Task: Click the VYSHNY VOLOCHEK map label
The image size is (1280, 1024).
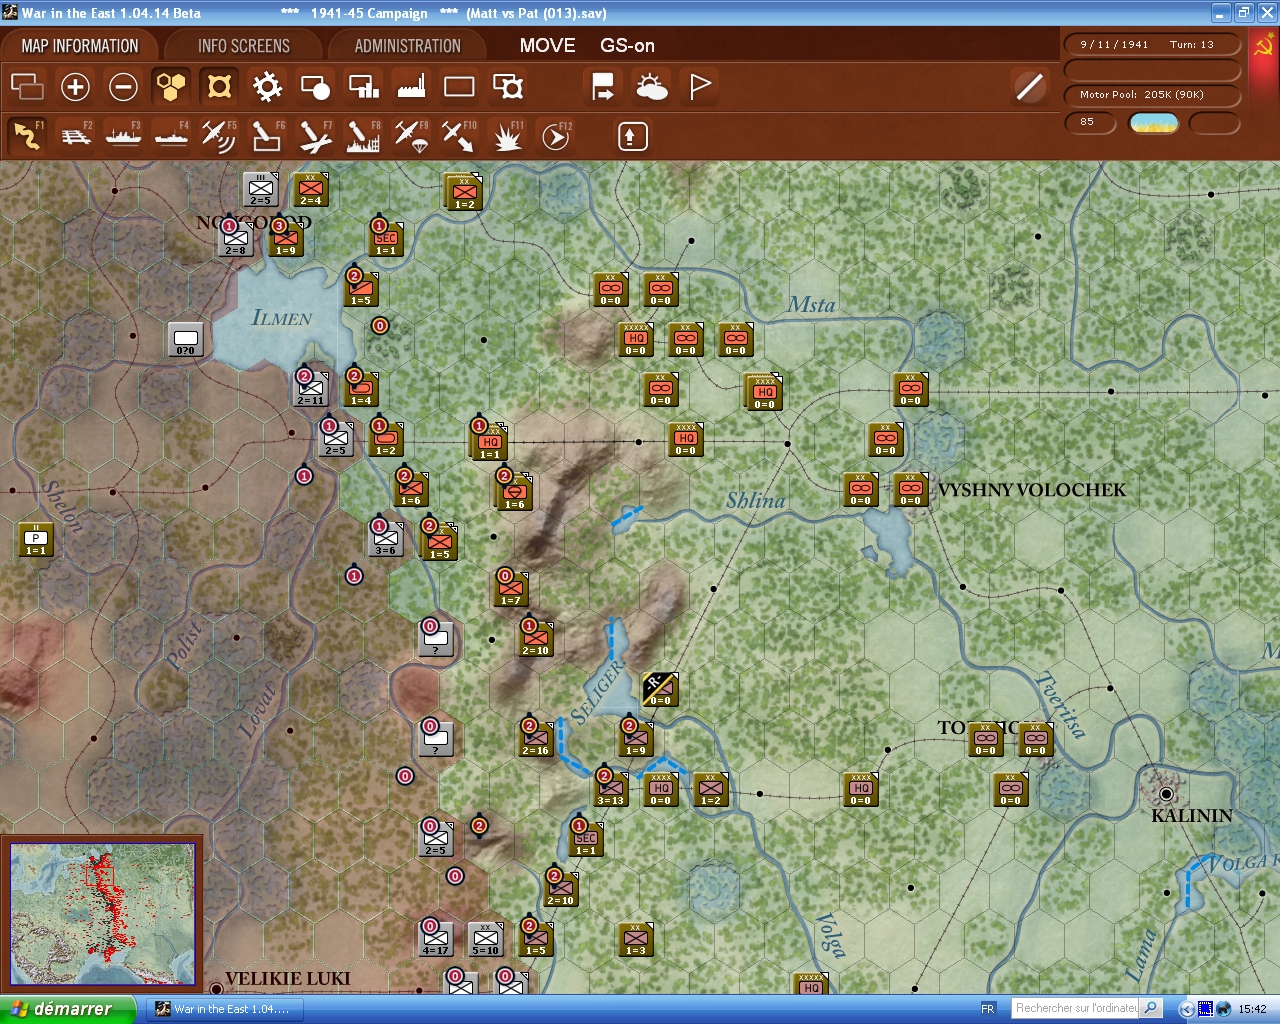Action: [x=1032, y=490]
